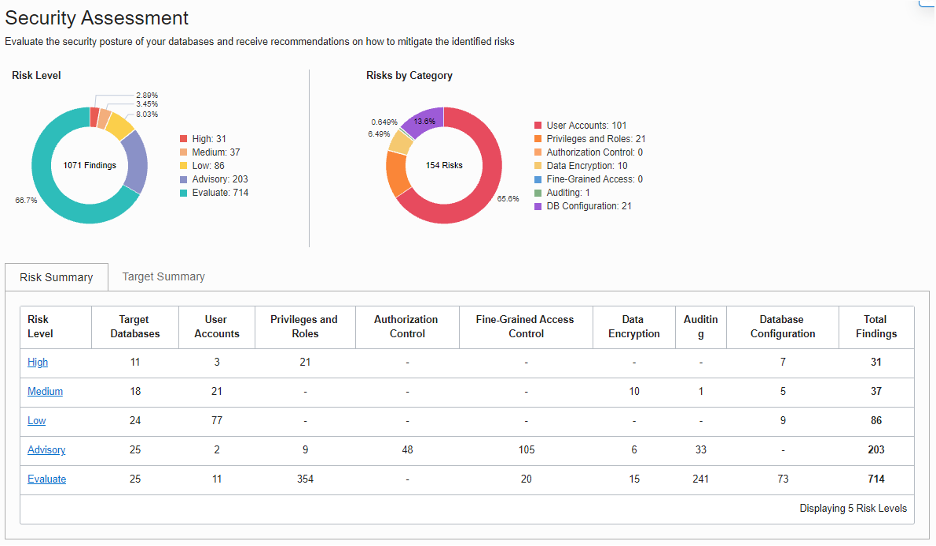The height and width of the screenshot is (546, 936).
Task: Switch to the Target Summary tab
Action: tap(163, 276)
